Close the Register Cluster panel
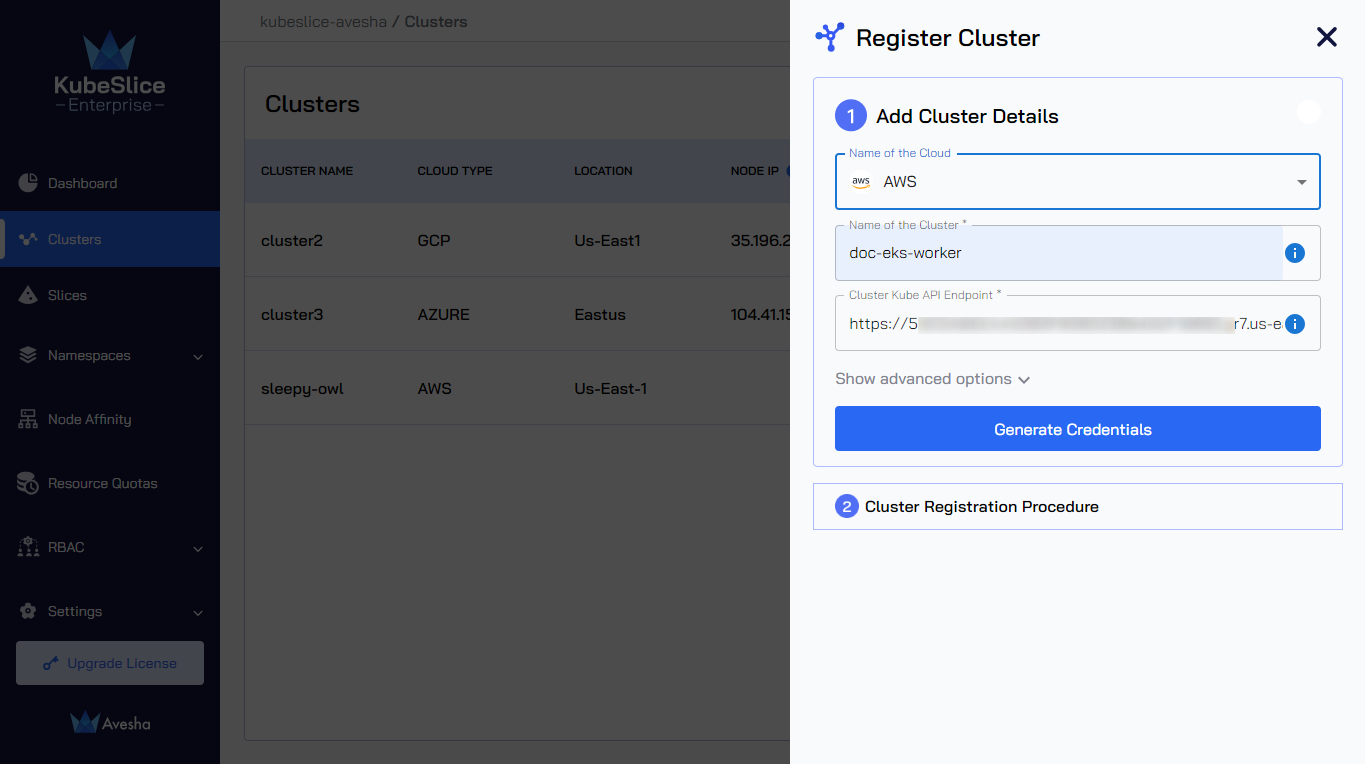This screenshot has width=1365, height=764. (x=1326, y=38)
